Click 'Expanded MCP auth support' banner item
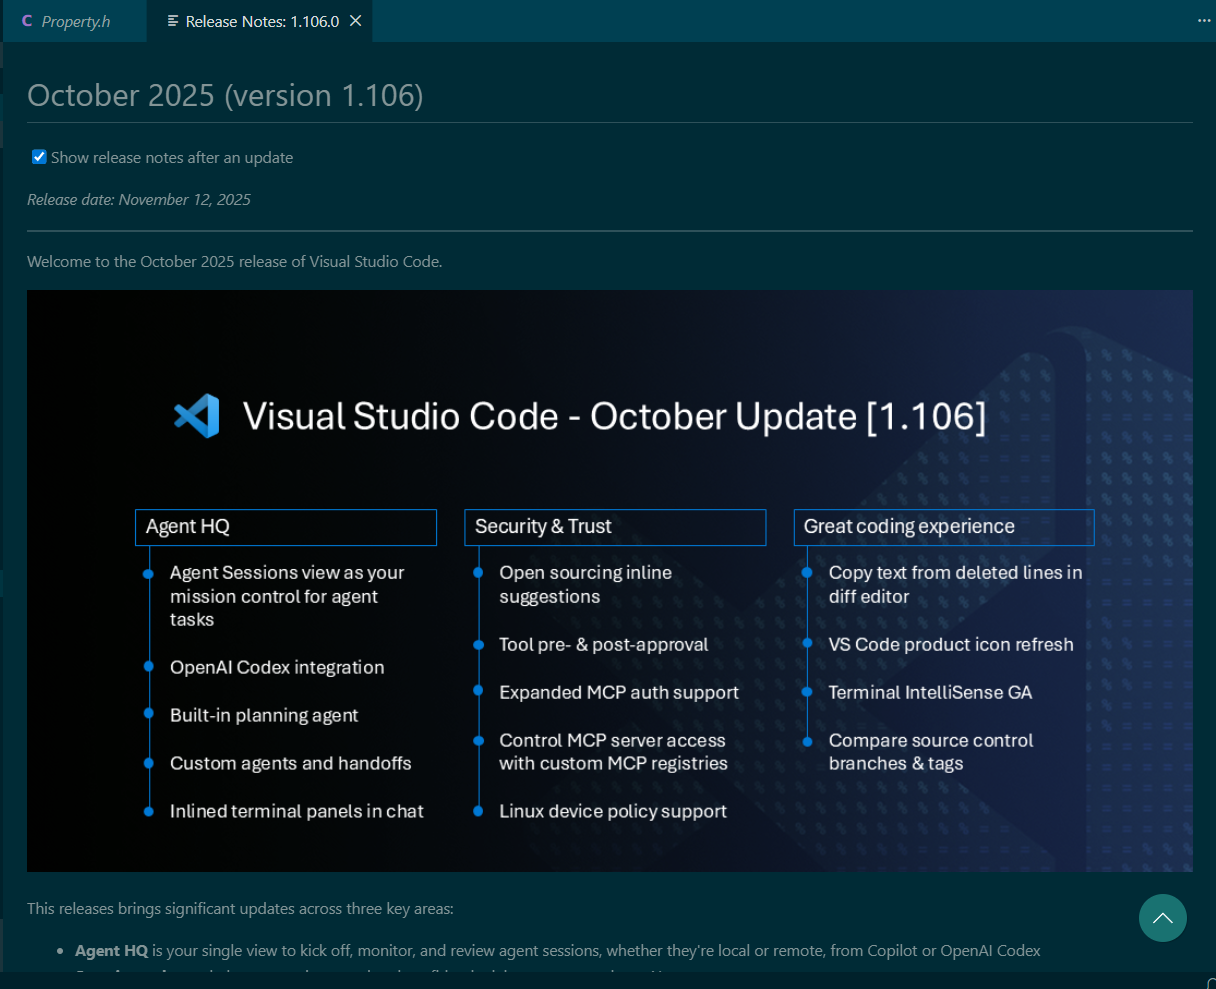 pyautogui.click(x=619, y=693)
